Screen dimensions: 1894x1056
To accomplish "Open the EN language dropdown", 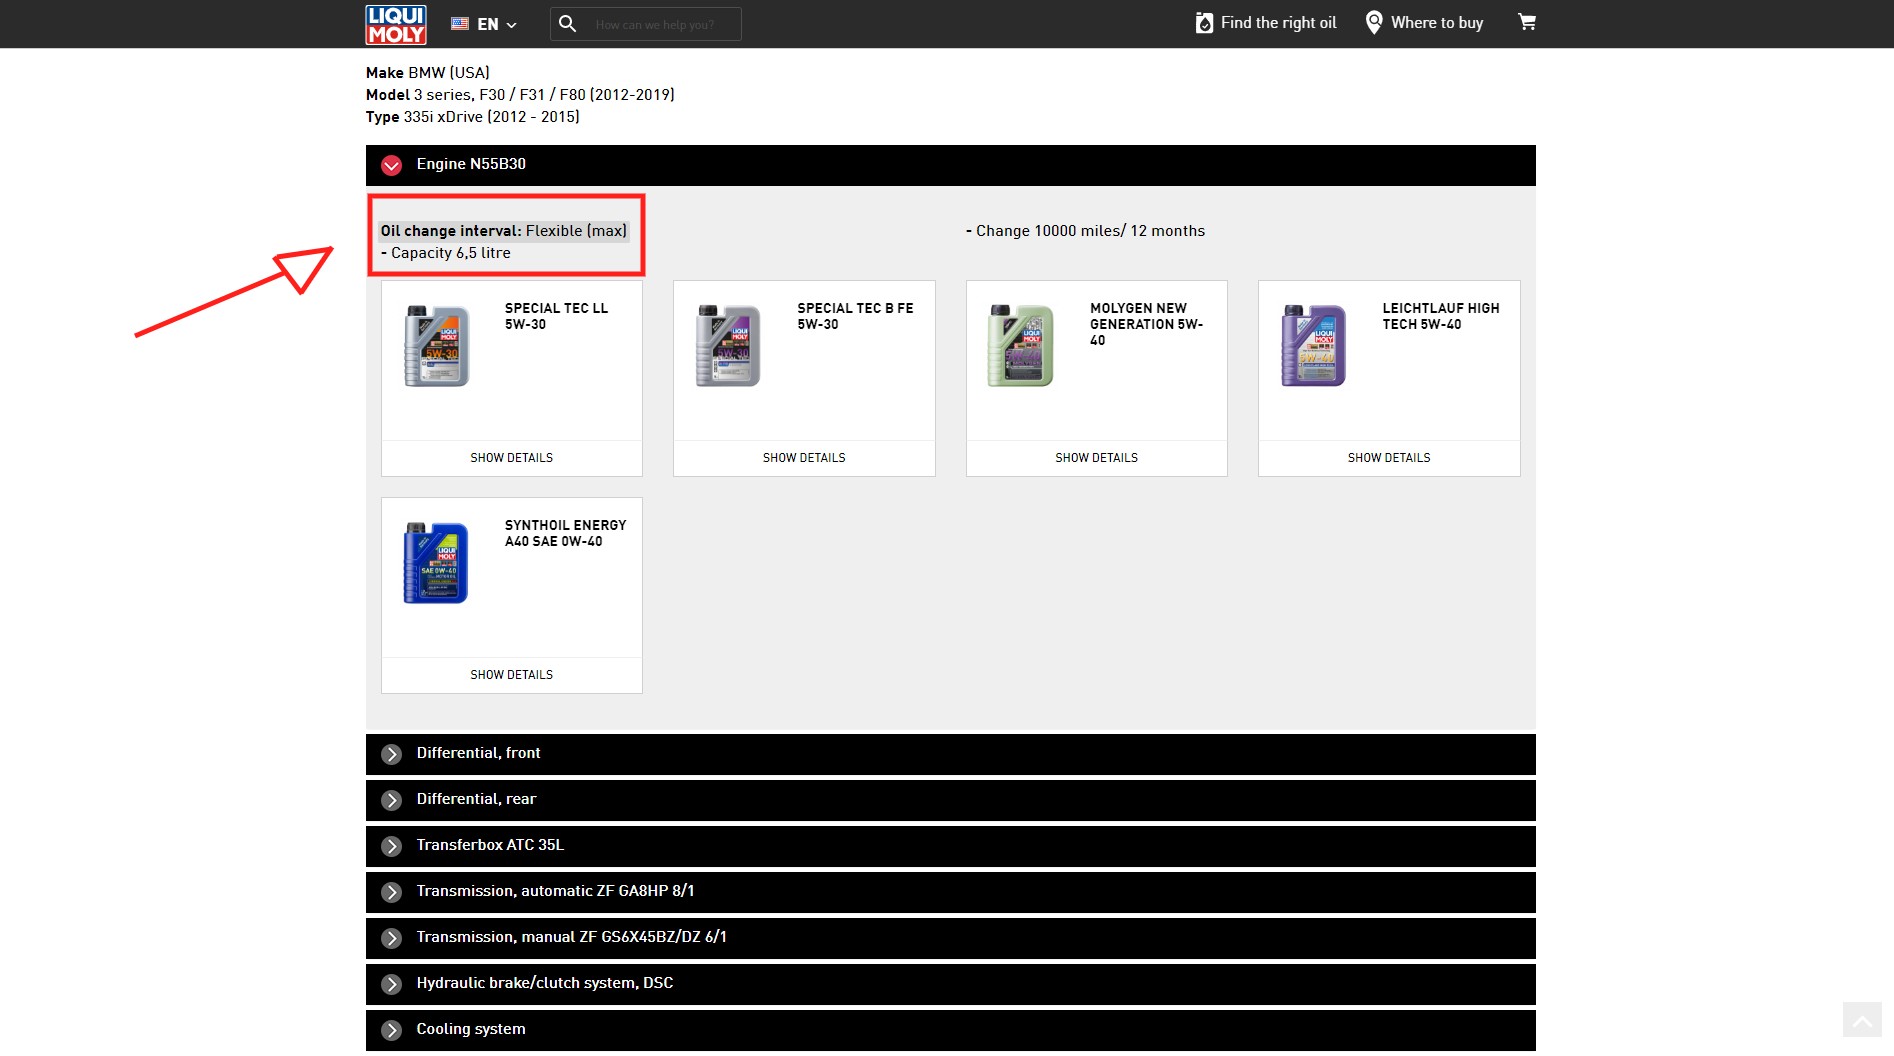I will [x=484, y=24].
